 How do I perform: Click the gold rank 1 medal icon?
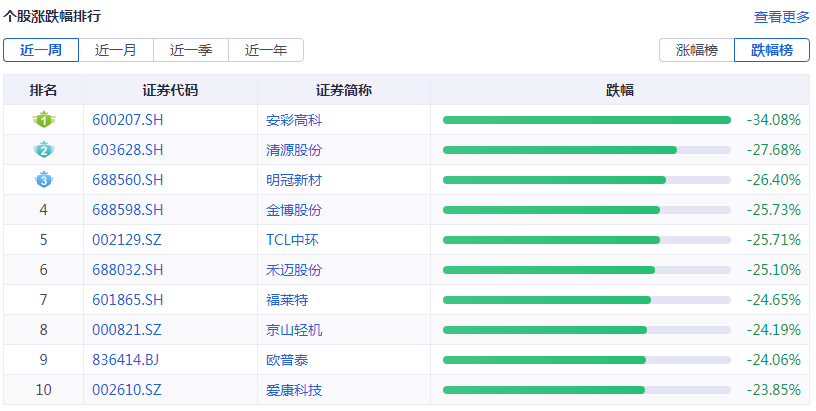click(43, 120)
